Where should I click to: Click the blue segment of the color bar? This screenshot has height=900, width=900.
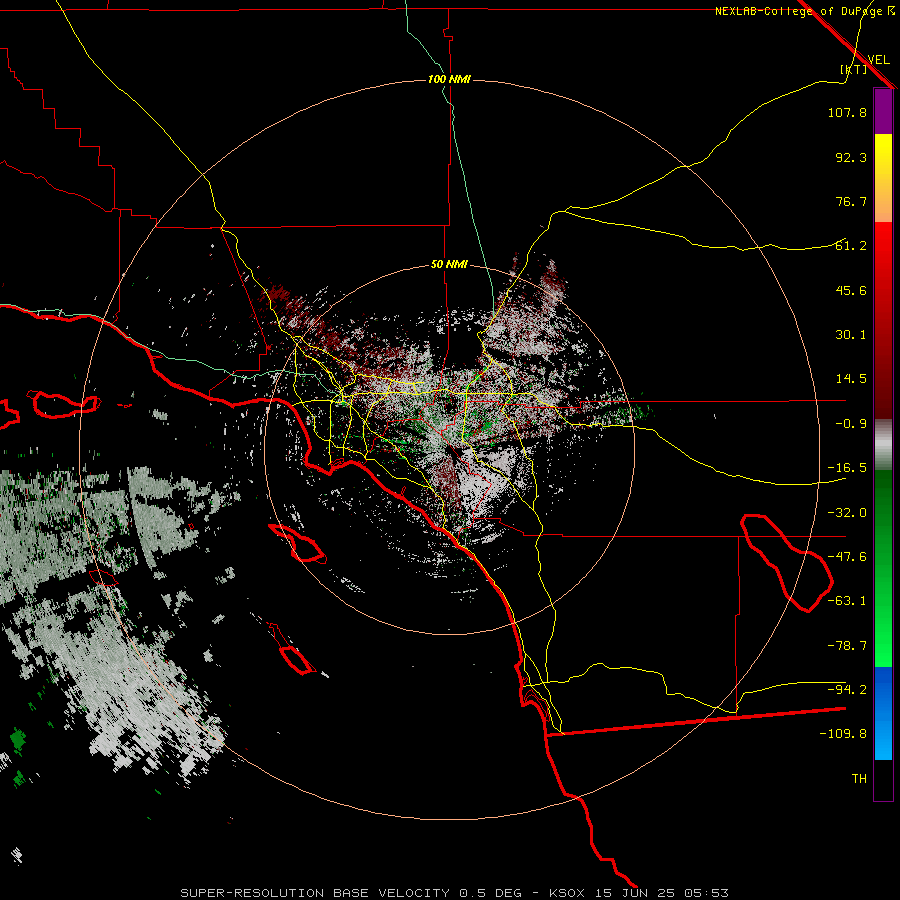[x=883, y=713]
